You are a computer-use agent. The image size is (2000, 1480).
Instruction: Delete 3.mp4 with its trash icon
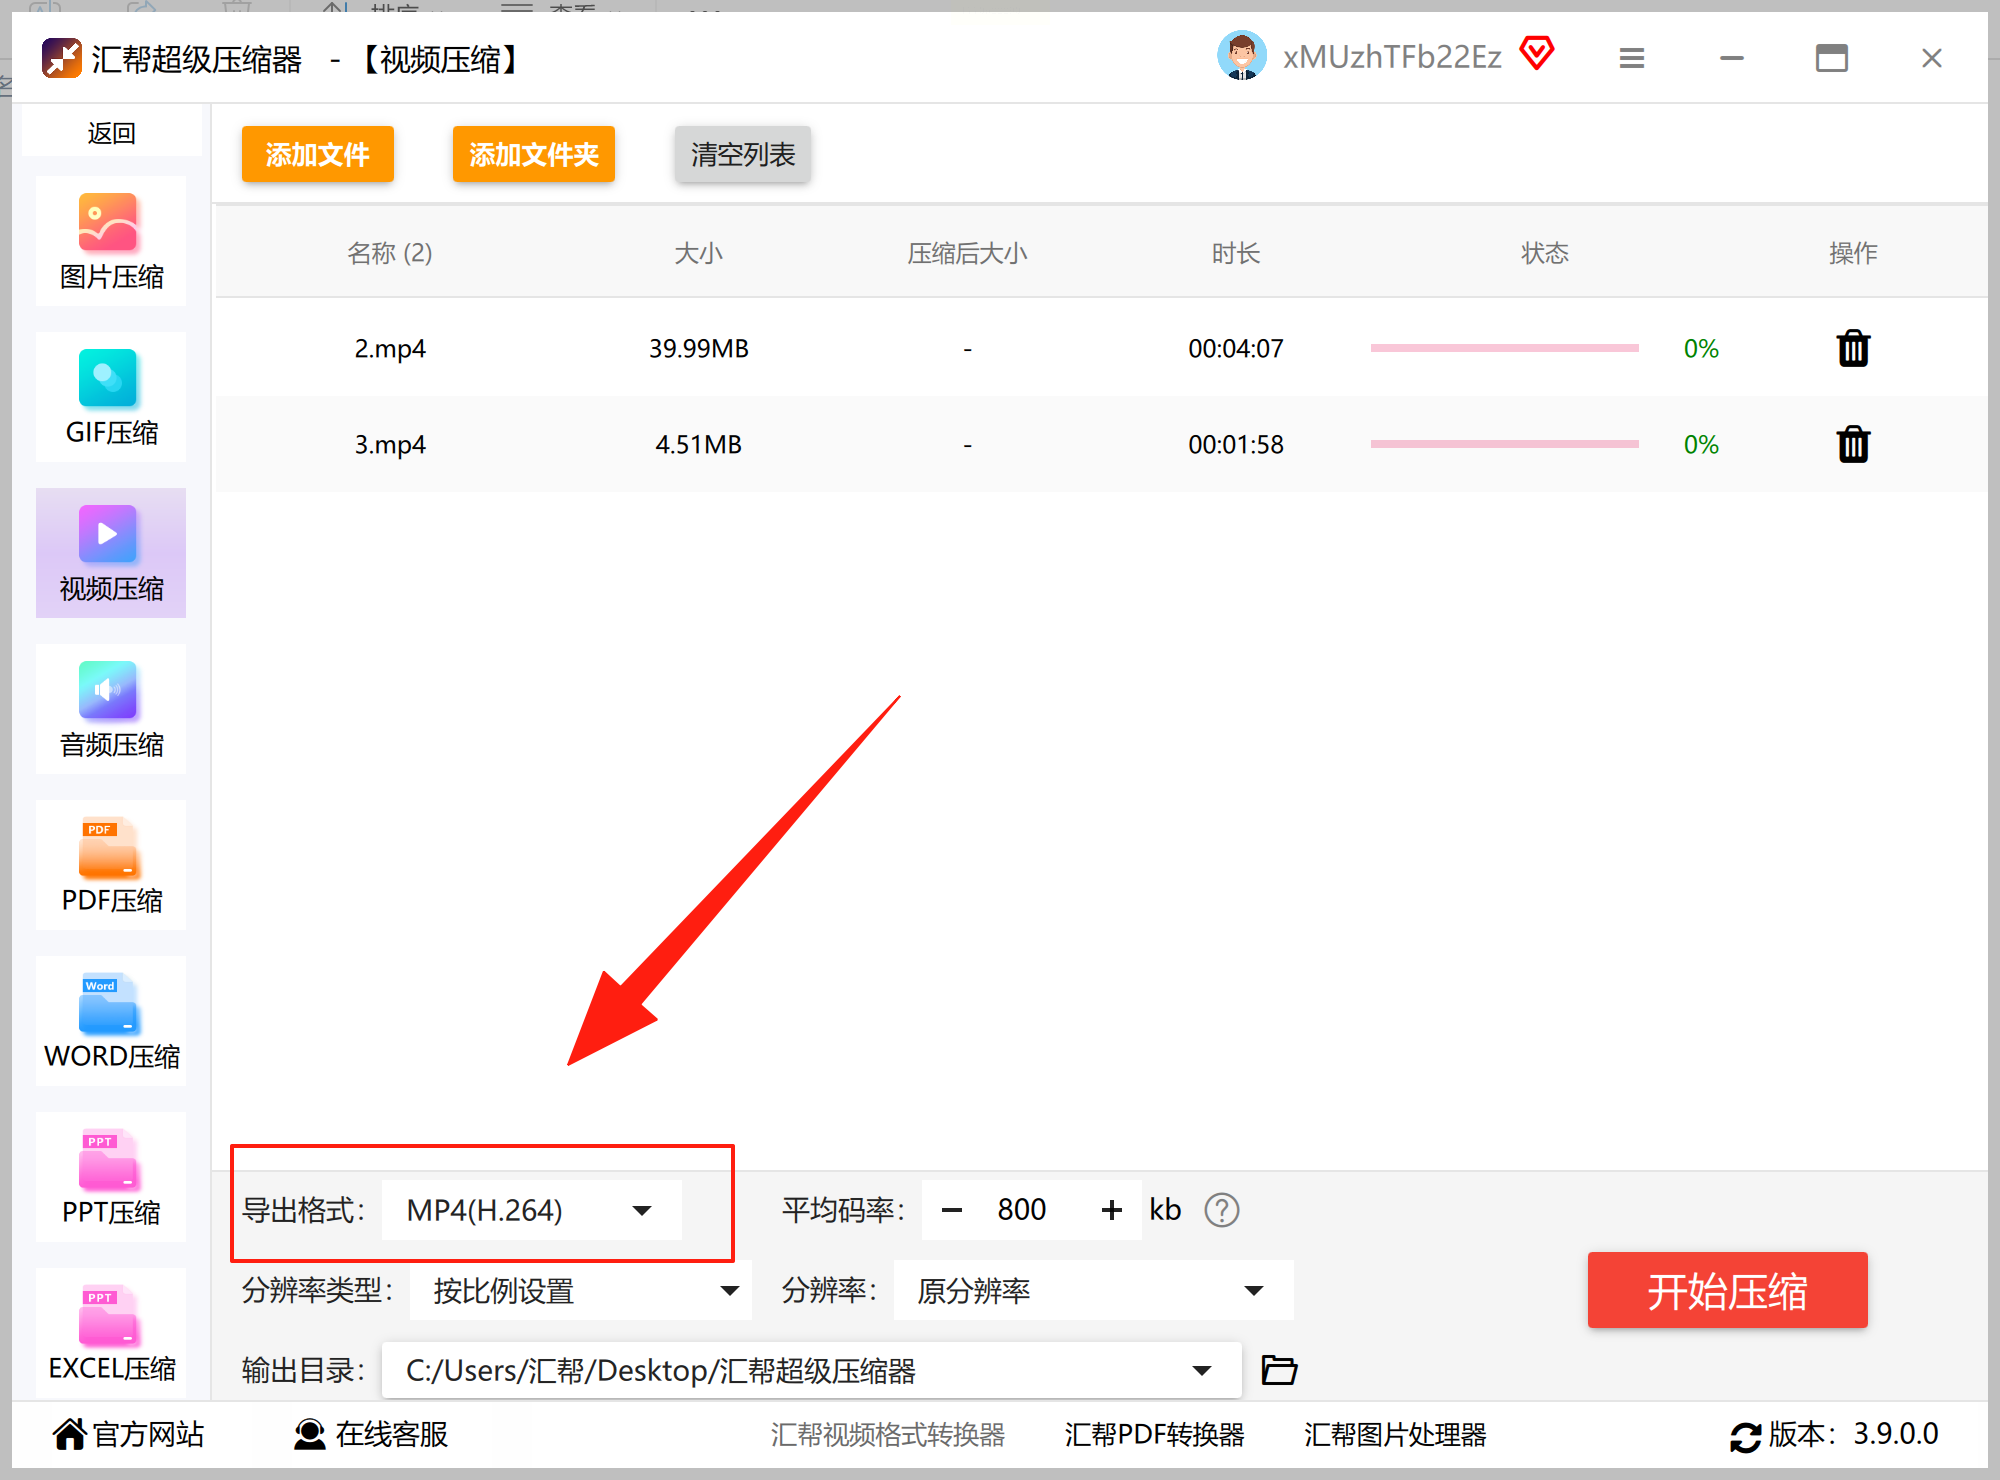coord(1852,444)
